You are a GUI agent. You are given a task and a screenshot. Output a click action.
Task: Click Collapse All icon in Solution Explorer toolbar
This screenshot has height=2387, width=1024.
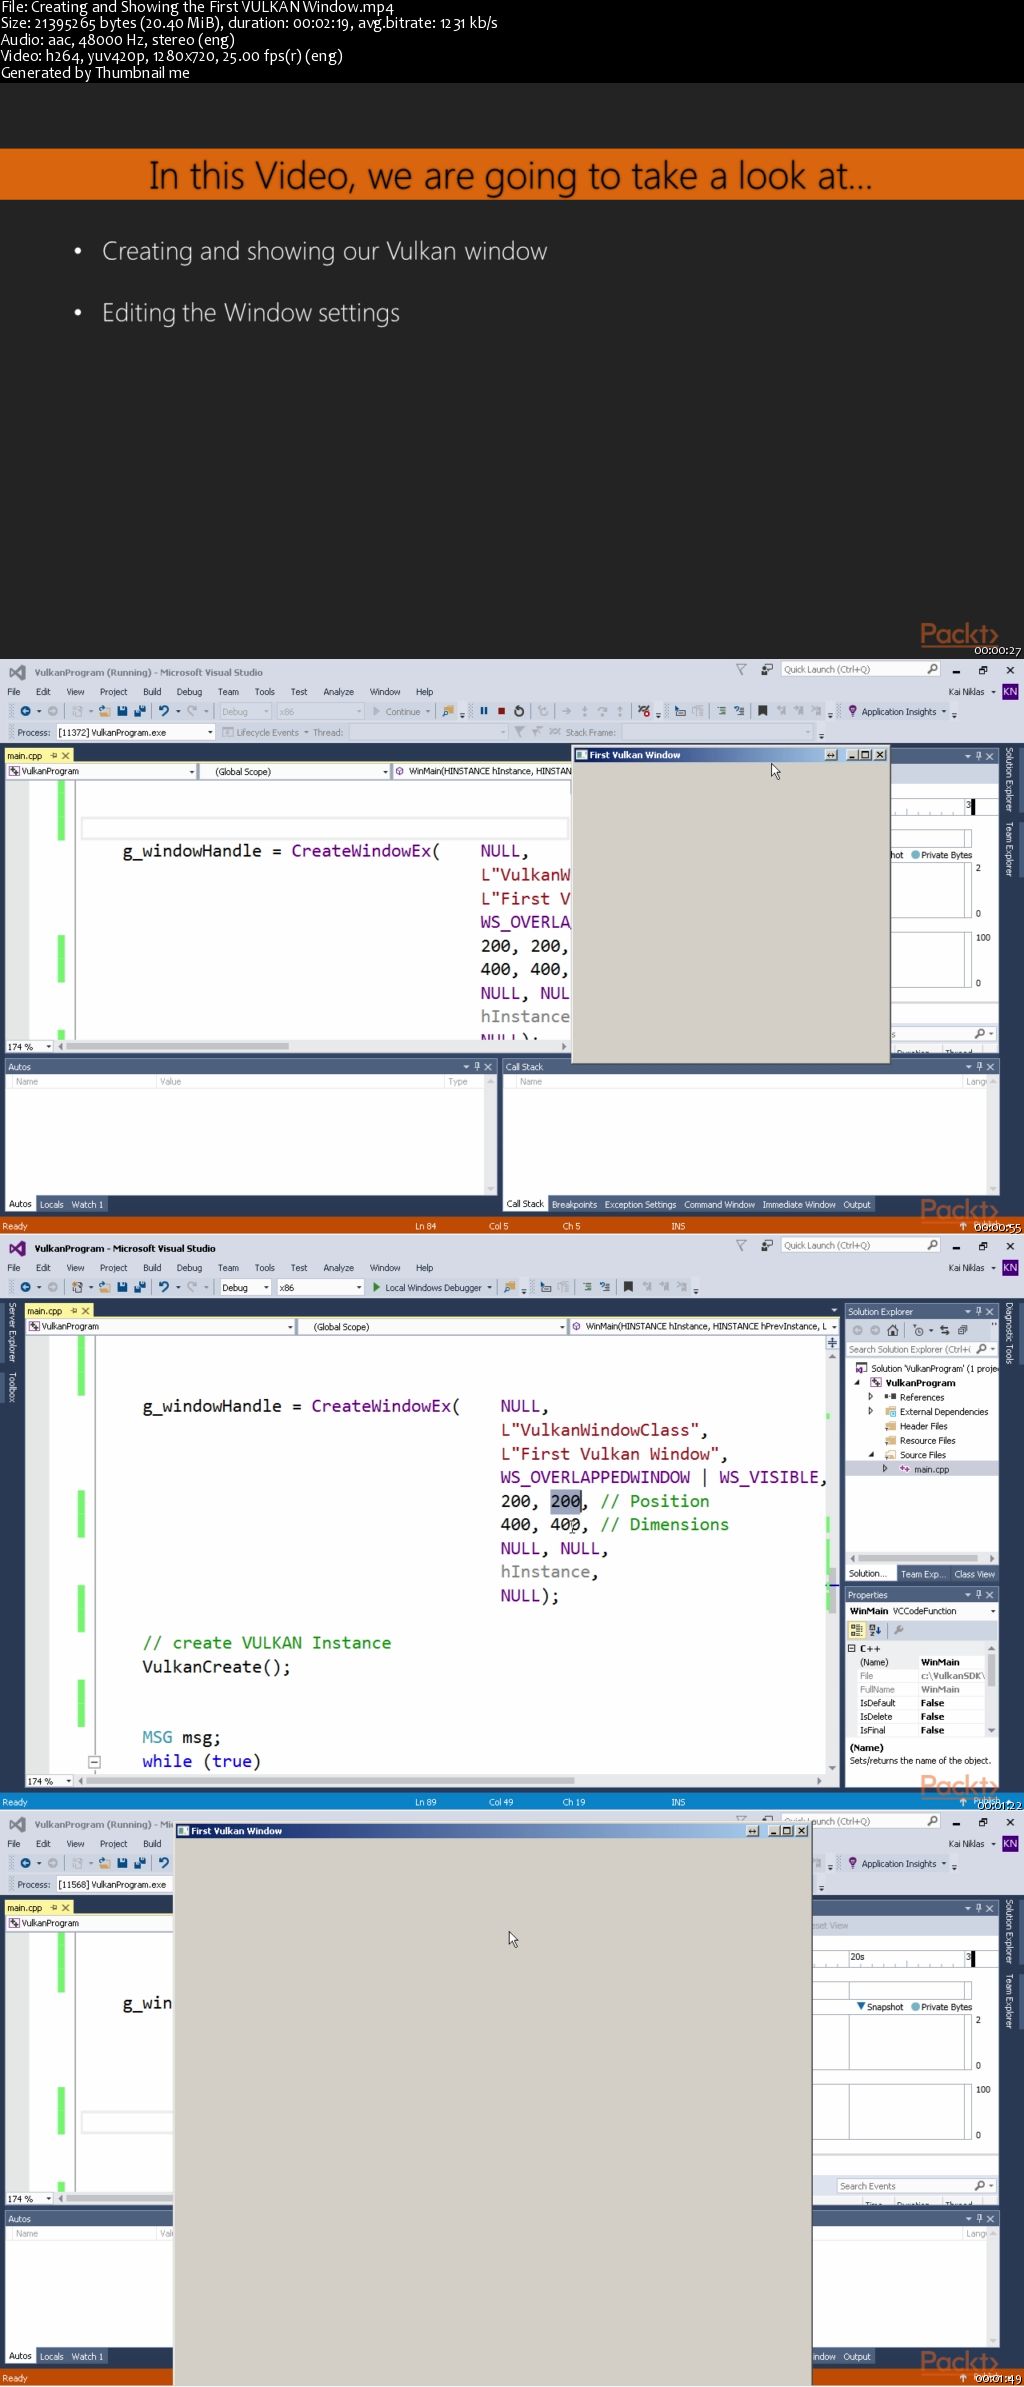[962, 1330]
